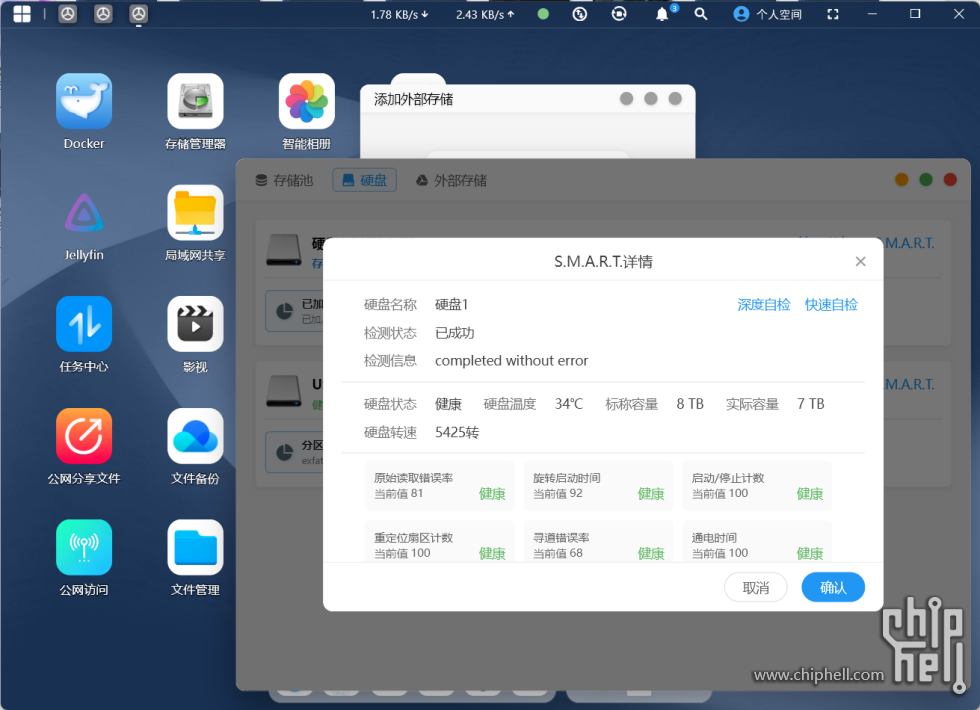Open the Docker app icon
Viewport: 980px width, 710px height.
[x=84, y=102]
